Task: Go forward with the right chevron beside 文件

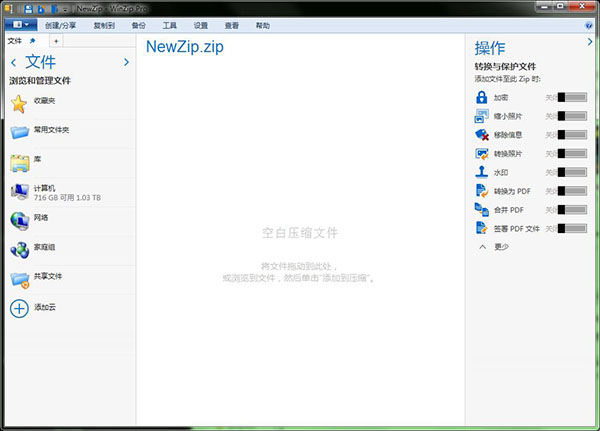Action: (126, 62)
